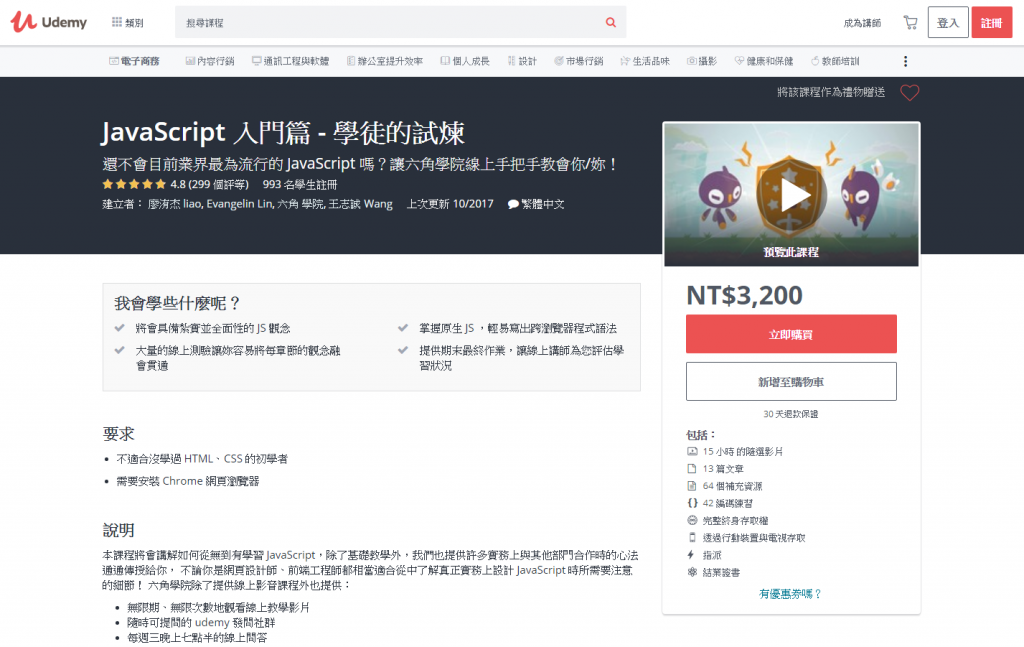Click the 新增至購物車 add to cart button
The height and width of the screenshot is (647, 1024).
pyautogui.click(x=791, y=382)
